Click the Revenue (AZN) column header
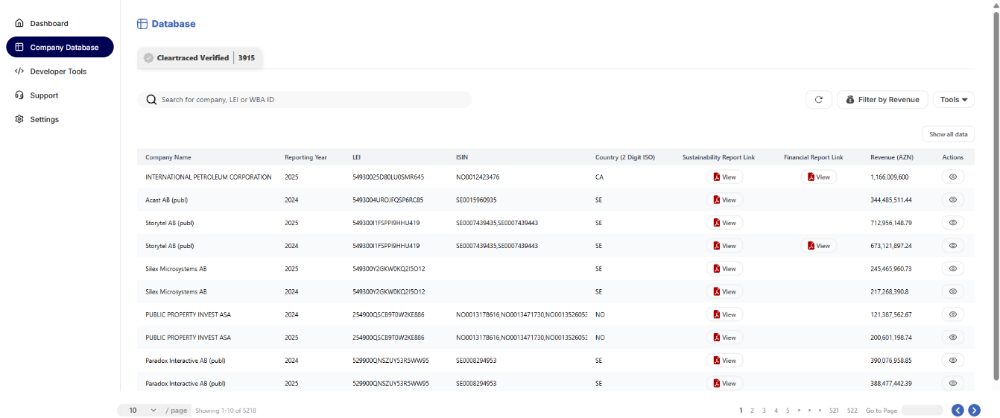The image size is (1000, 418). (893, 157)
